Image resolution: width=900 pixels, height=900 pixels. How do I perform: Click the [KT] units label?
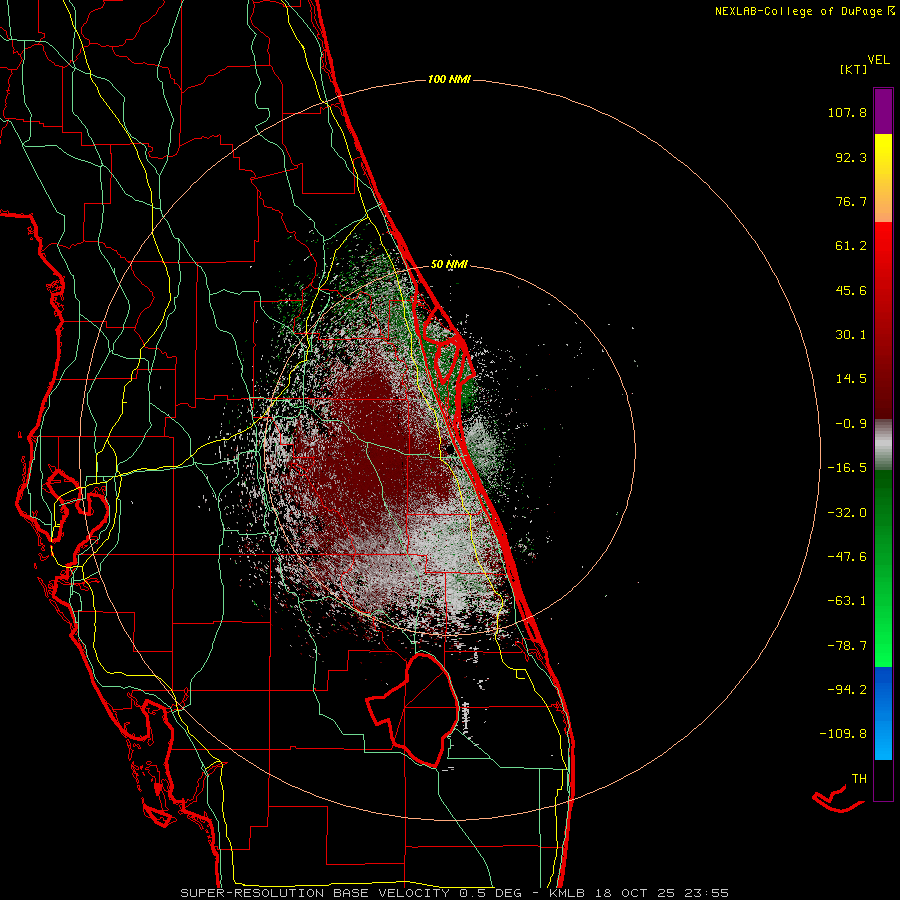tap(854, 69)
